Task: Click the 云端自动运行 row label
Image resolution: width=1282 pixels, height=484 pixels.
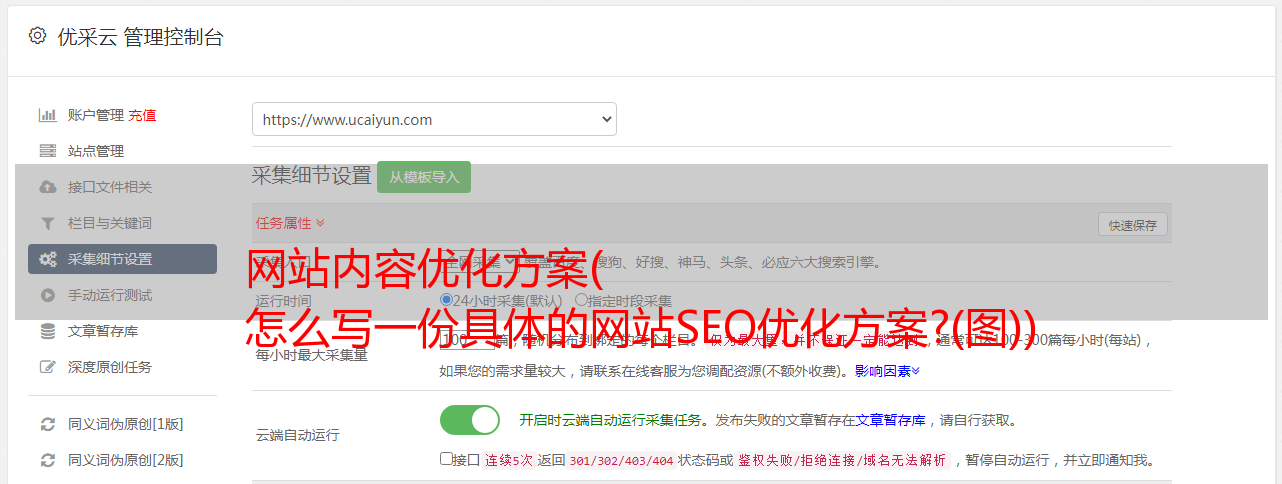Action: click(297, 435)
